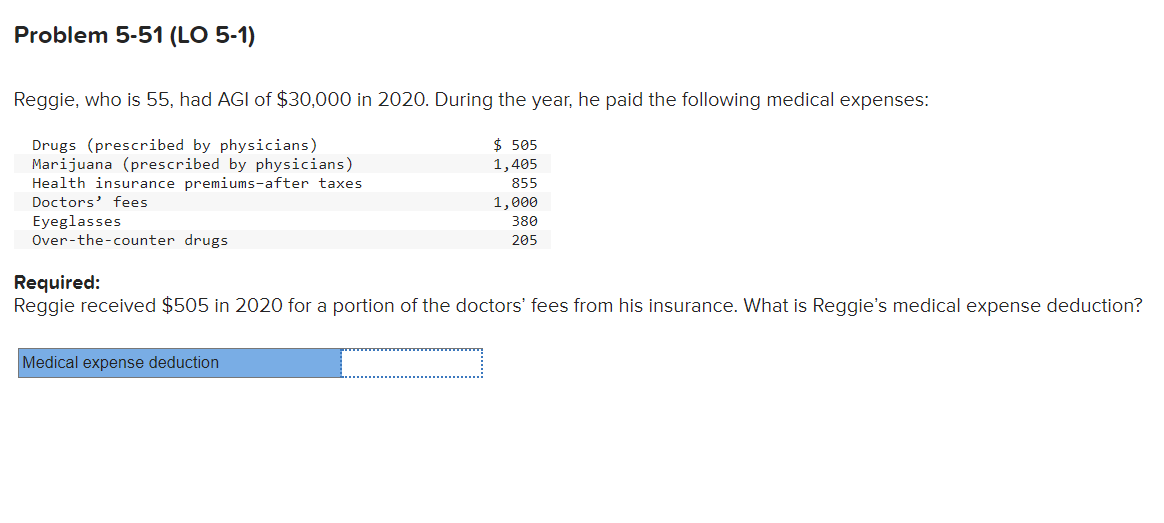Click the 205 over-the-counter amount
The image size is (1164, 523).
pyautogui.click(x=524, y=240)
